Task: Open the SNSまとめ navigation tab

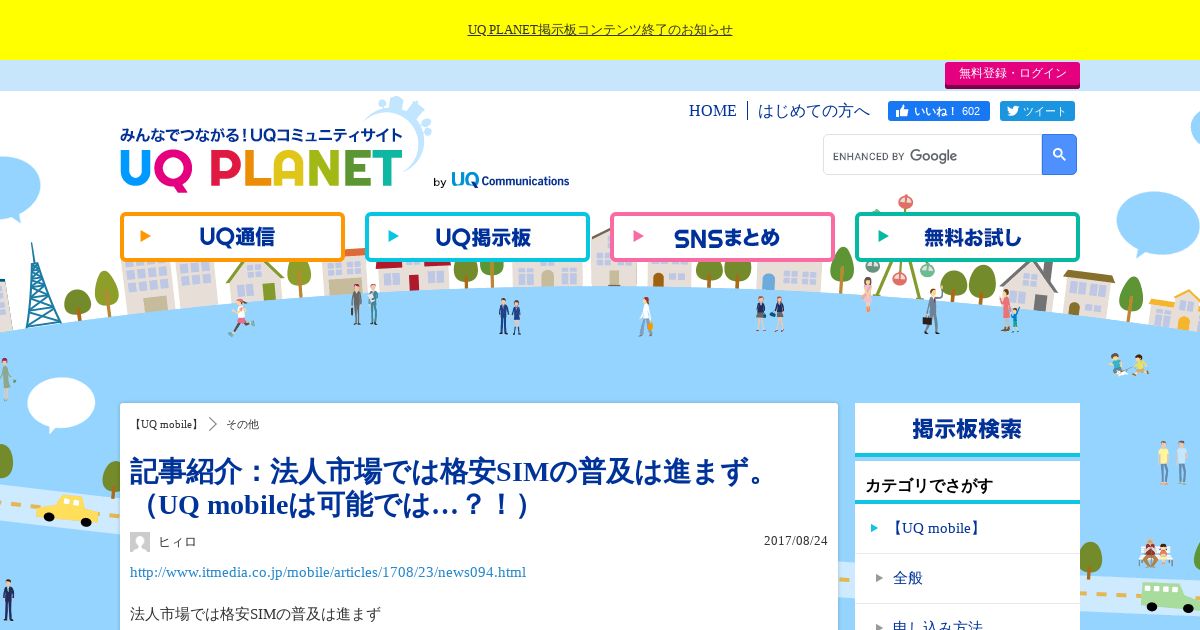Action: pyautogui.click(x=722, y=237)
